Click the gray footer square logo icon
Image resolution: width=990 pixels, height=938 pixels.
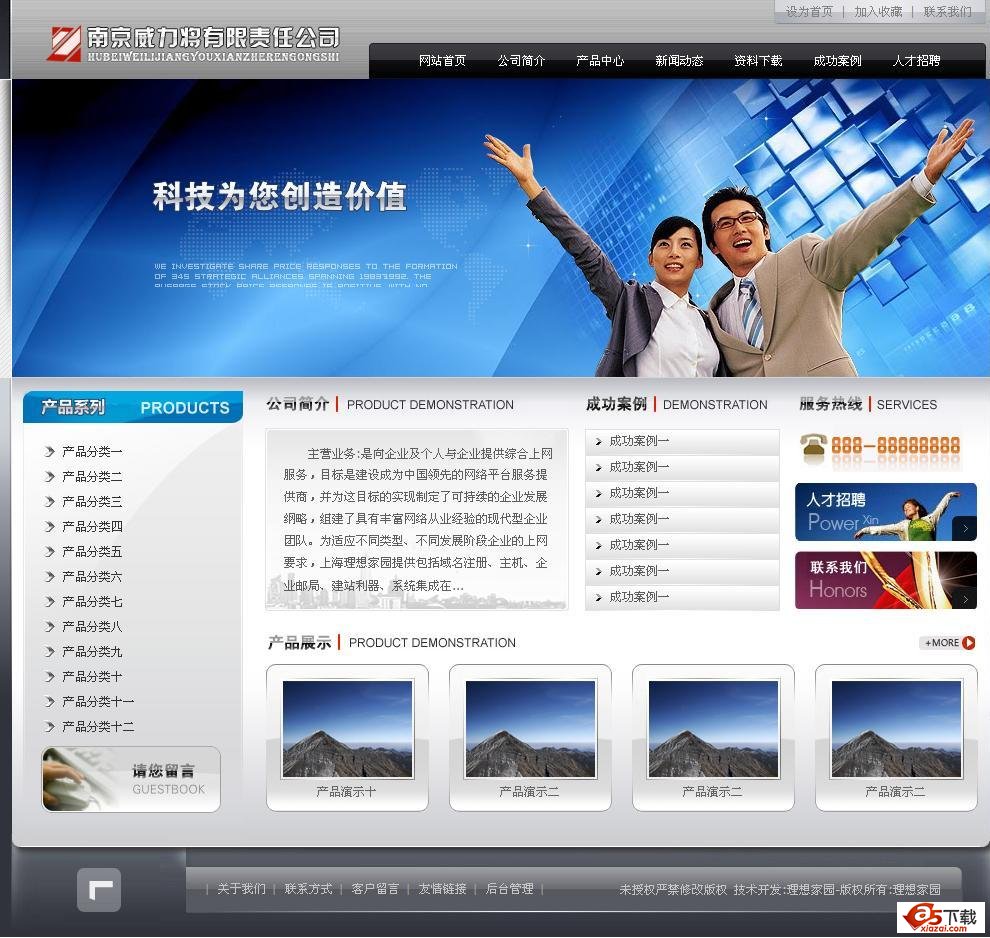[x=99, y=889]
